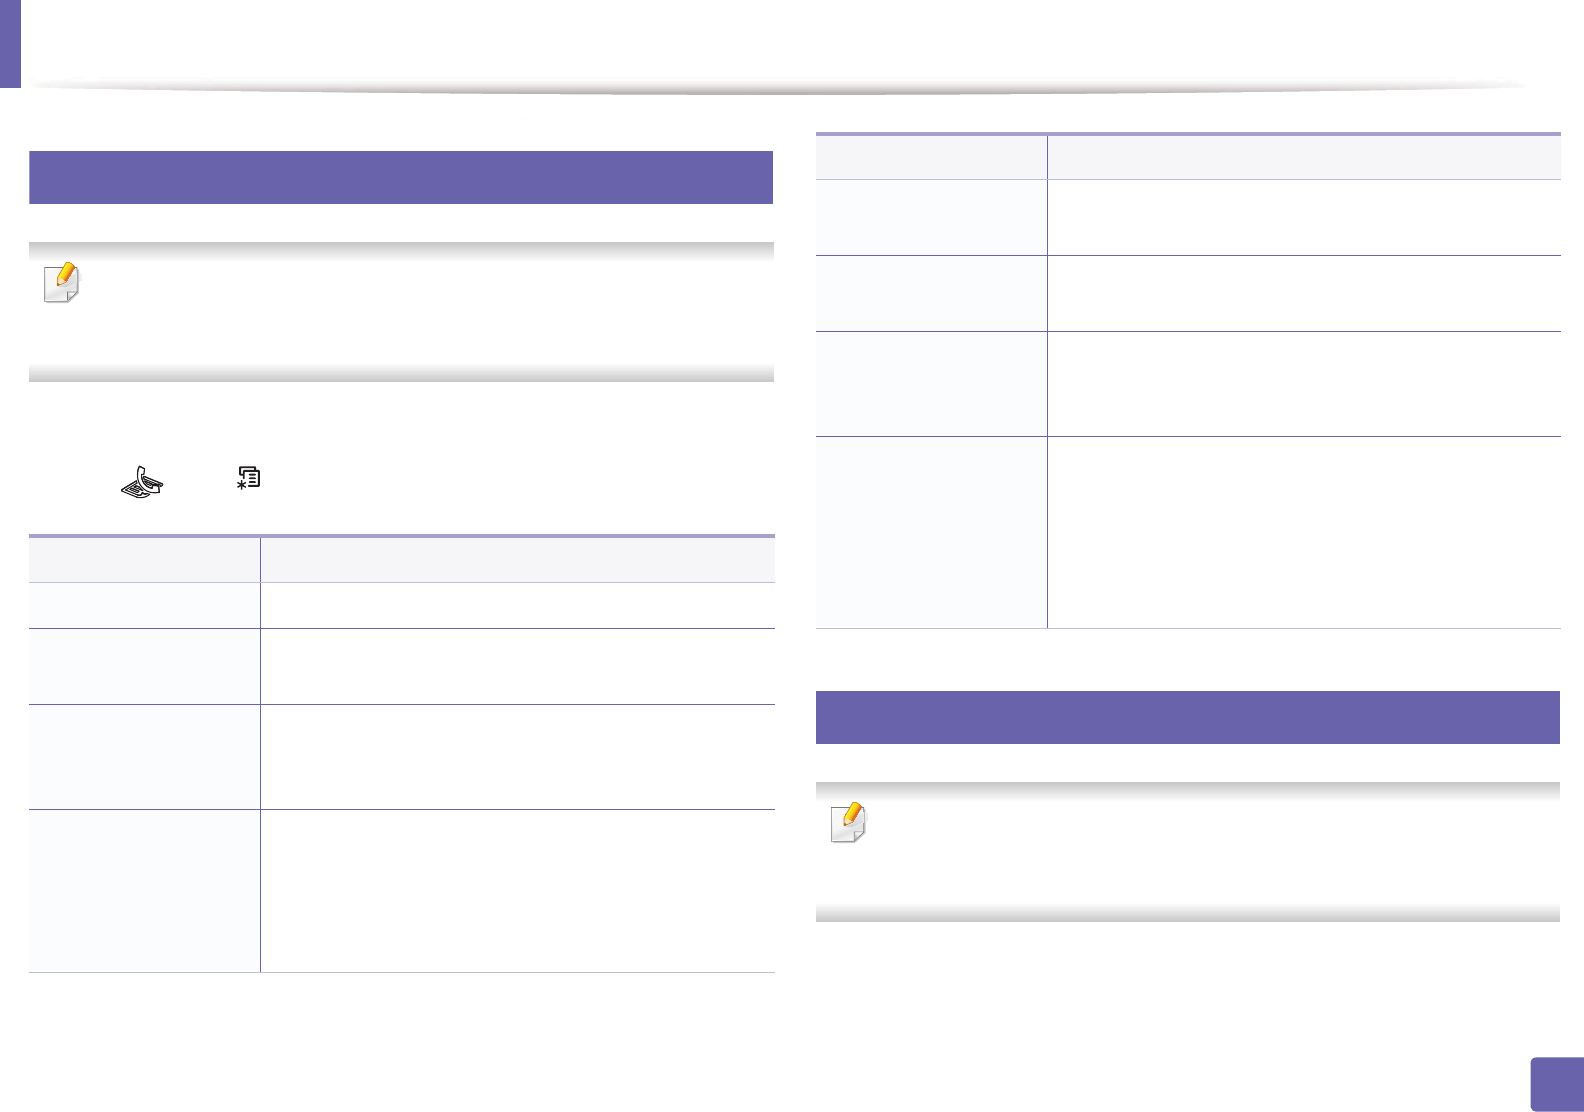The height and width of the screenshot is (1112, 1584).
Task: Click the pencil note icon in right column
Action: click(x=849, y=823)
